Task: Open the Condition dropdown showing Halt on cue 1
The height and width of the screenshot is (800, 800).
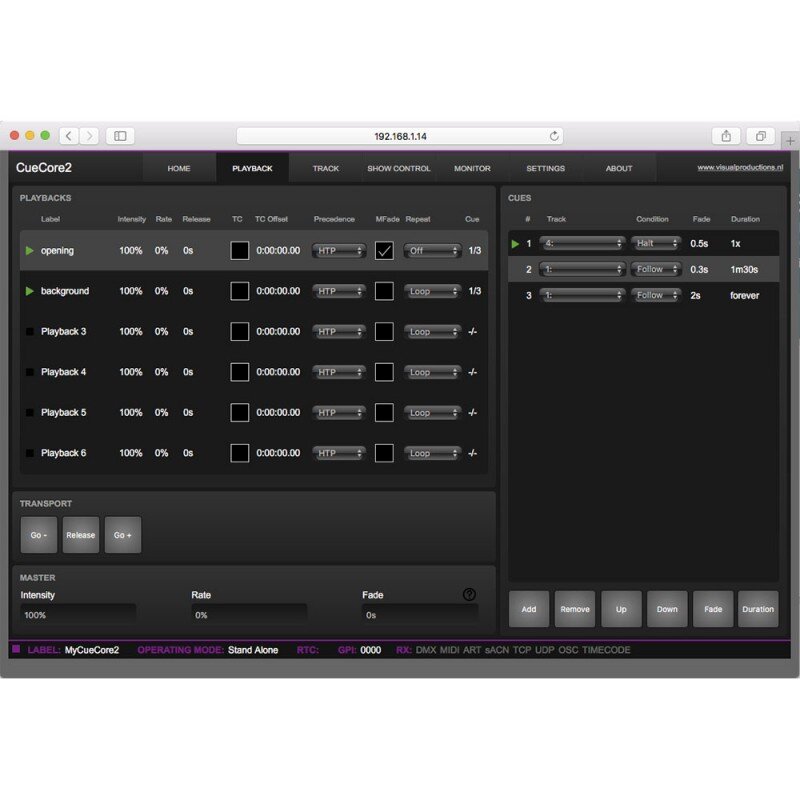Action: pos(656,243)
